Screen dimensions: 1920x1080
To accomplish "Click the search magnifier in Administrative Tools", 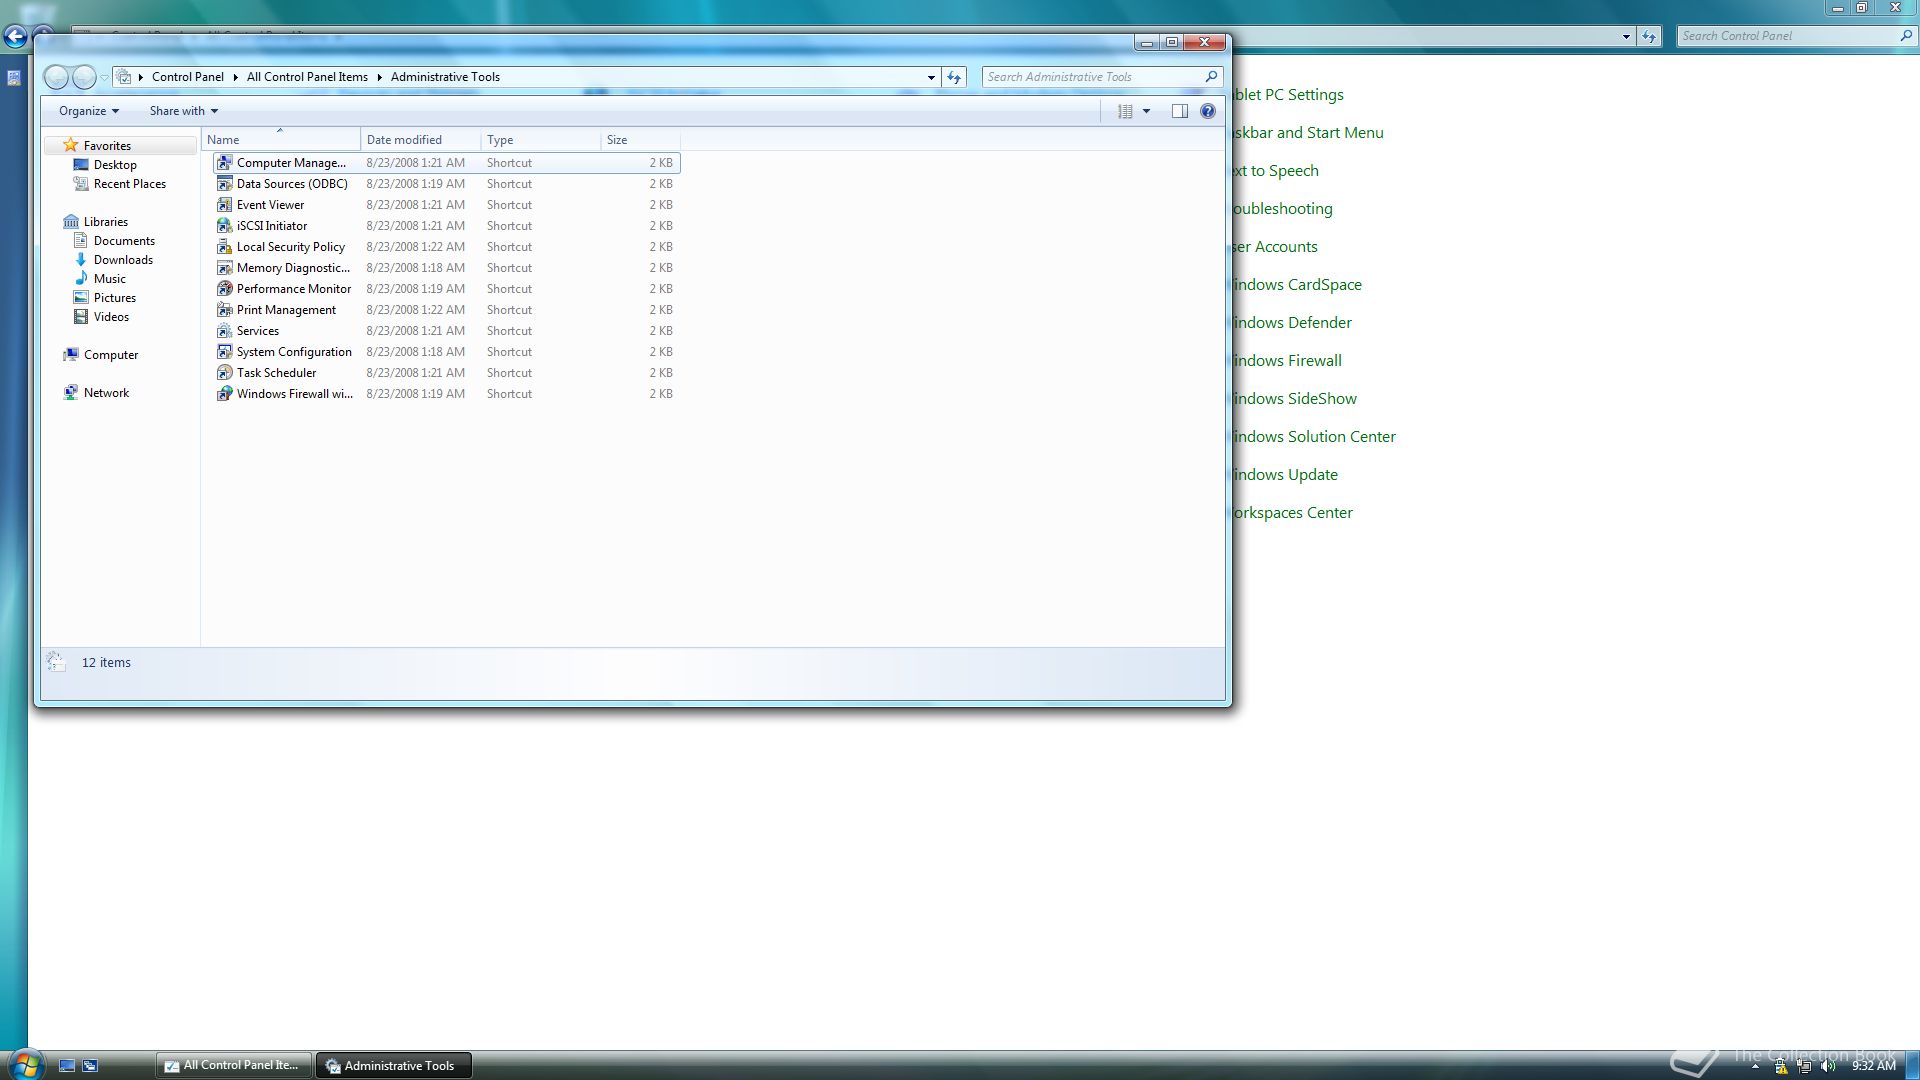I will 1211,76.
